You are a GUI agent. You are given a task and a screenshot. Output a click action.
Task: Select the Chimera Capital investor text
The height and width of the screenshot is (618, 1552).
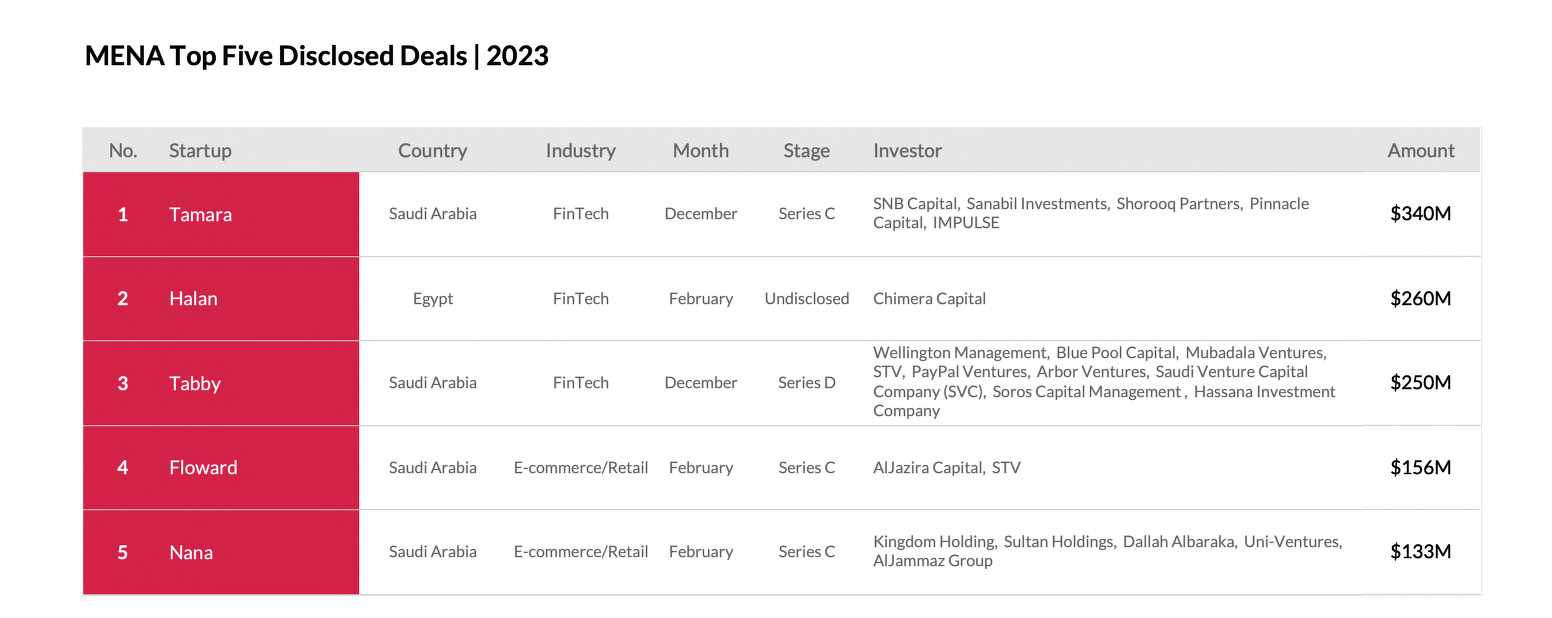(929, 299)
